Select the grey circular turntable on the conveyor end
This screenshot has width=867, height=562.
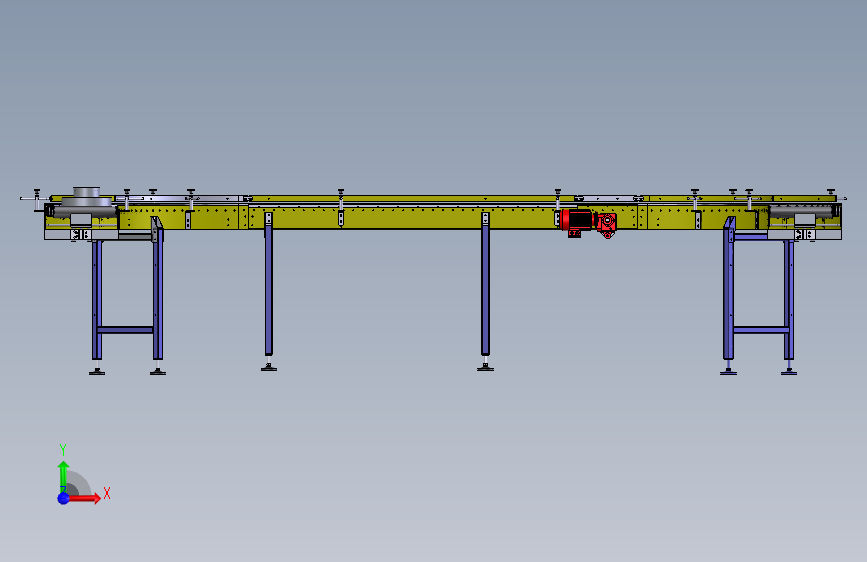click(87, 197)
